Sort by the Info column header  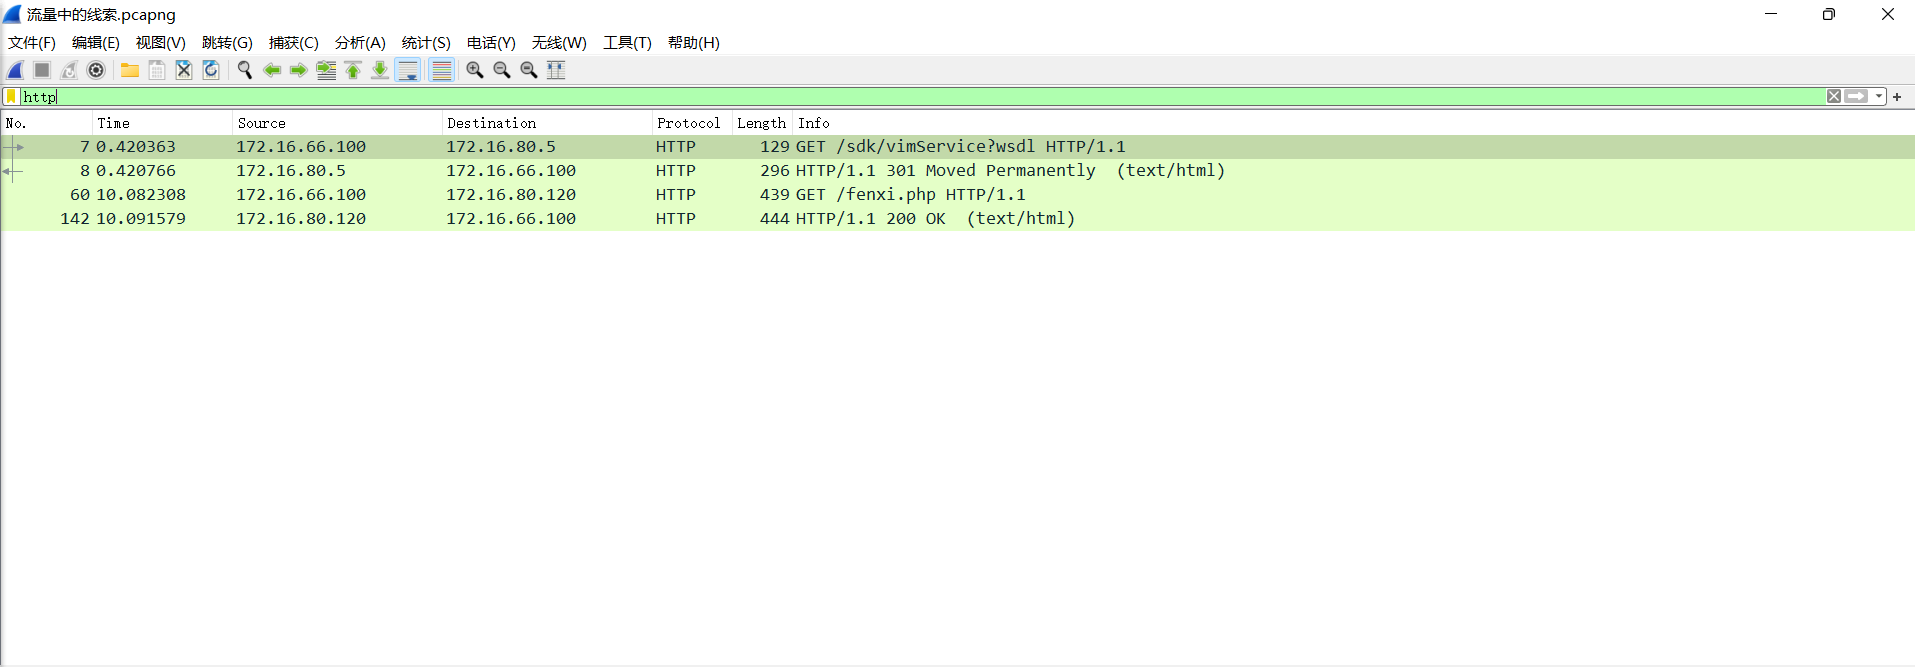click(x=1354, y=123)
